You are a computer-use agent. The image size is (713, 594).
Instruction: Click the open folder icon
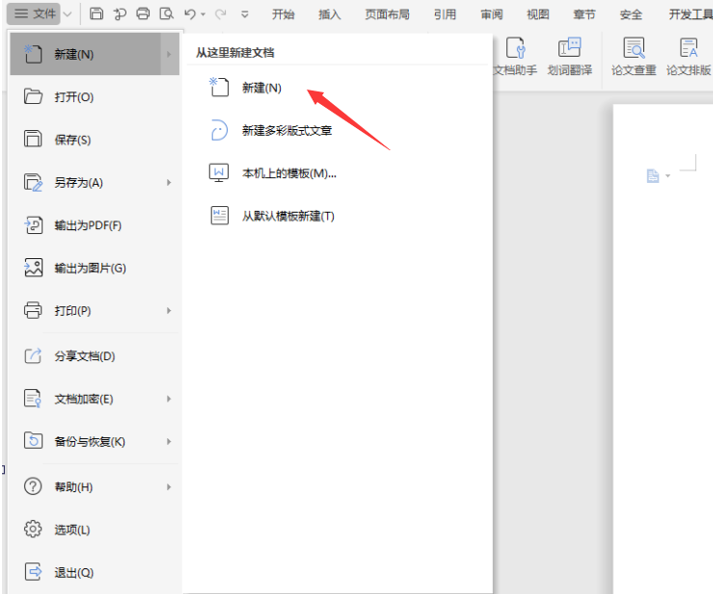(x=33, y=96)
